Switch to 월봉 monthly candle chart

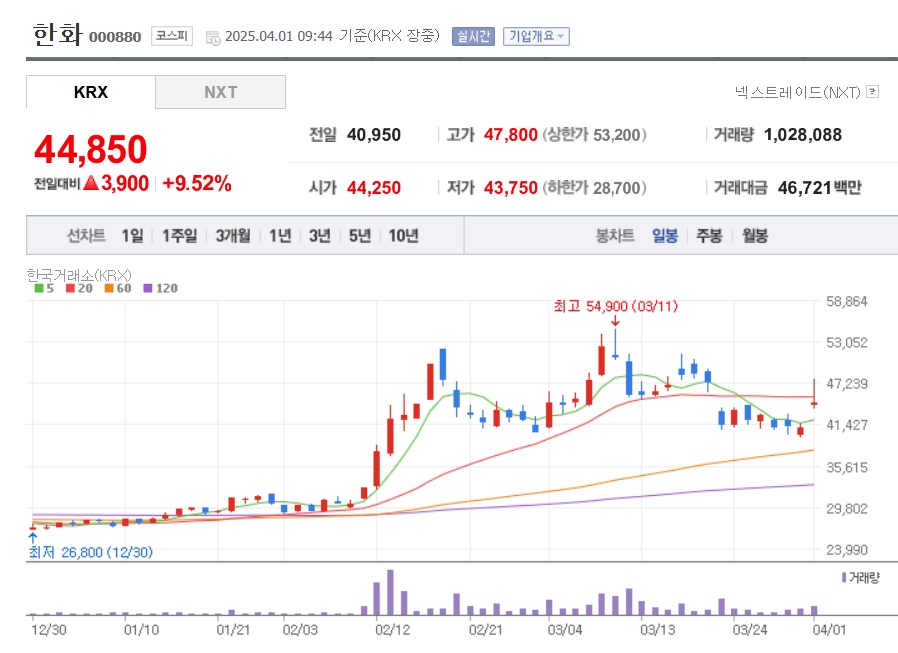tap(755, 235)
